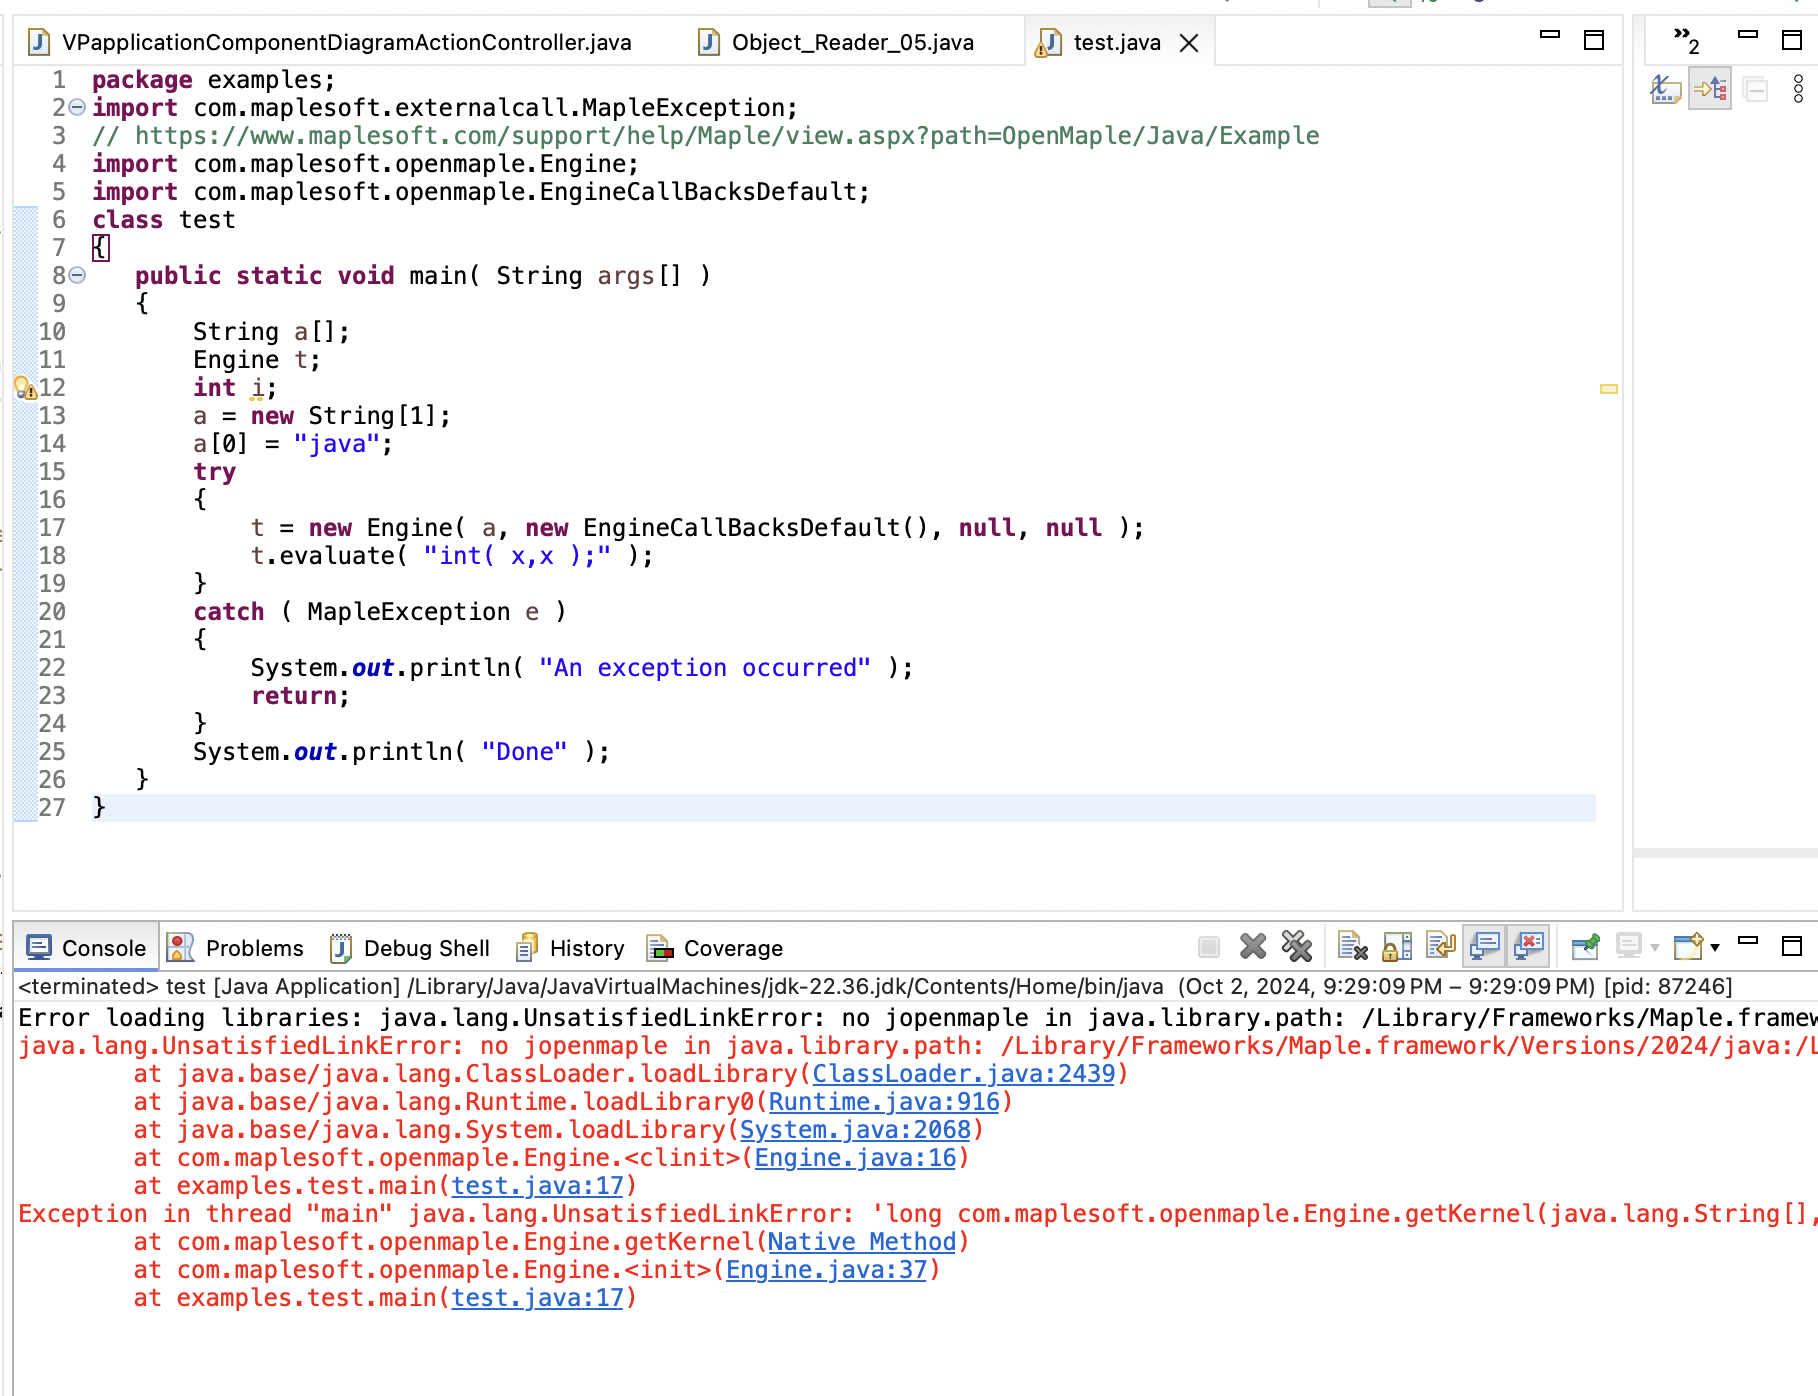
Task: Click the variables view icon in right panel
Action: [1665, 90]
